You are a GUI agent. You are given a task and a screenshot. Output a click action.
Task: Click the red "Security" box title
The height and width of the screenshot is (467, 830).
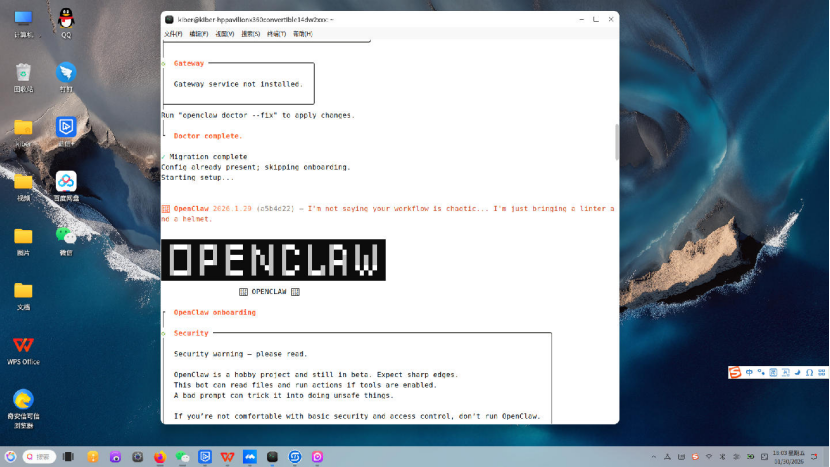[x=191, y=333]
